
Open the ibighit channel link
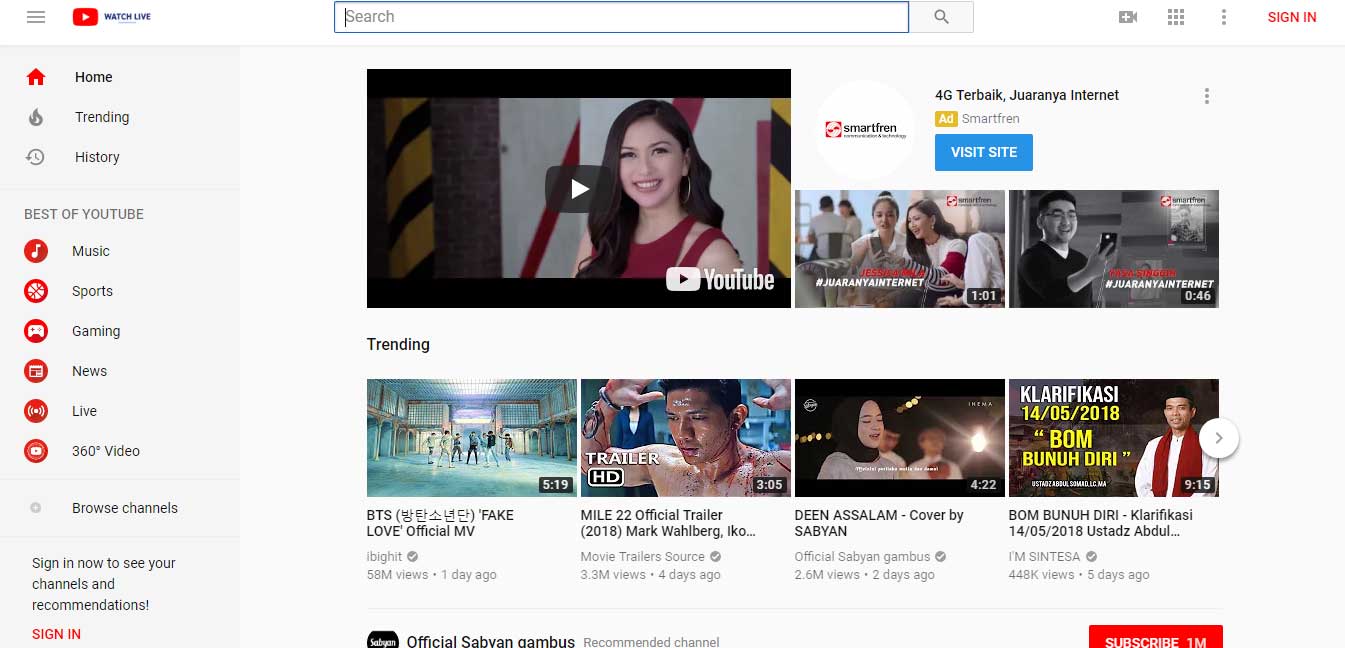click(x=384, y=556)
